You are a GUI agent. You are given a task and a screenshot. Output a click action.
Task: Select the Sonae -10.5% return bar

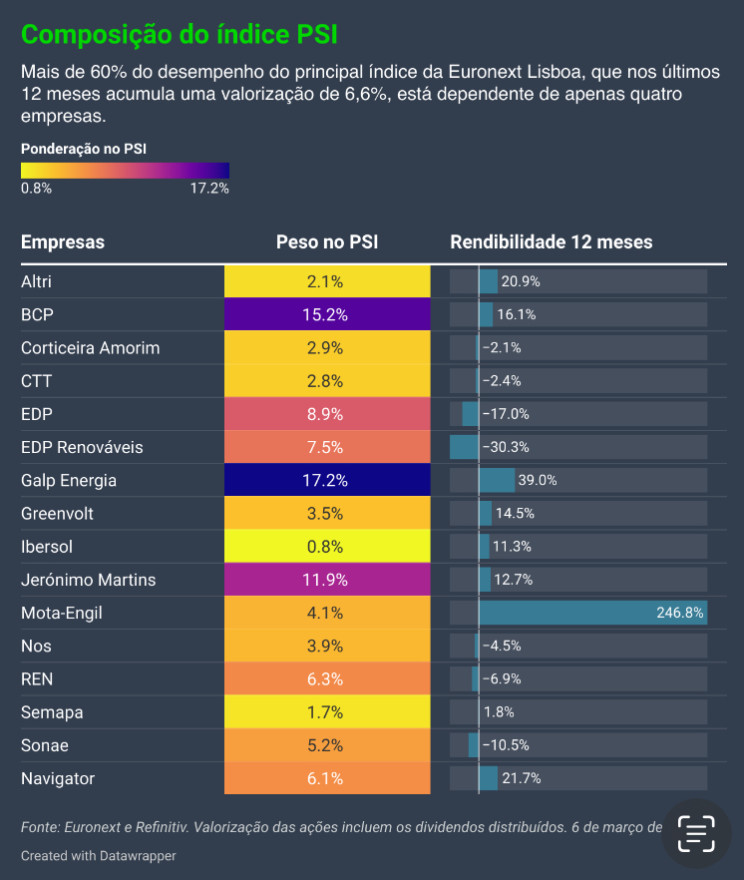pos(474,745)
